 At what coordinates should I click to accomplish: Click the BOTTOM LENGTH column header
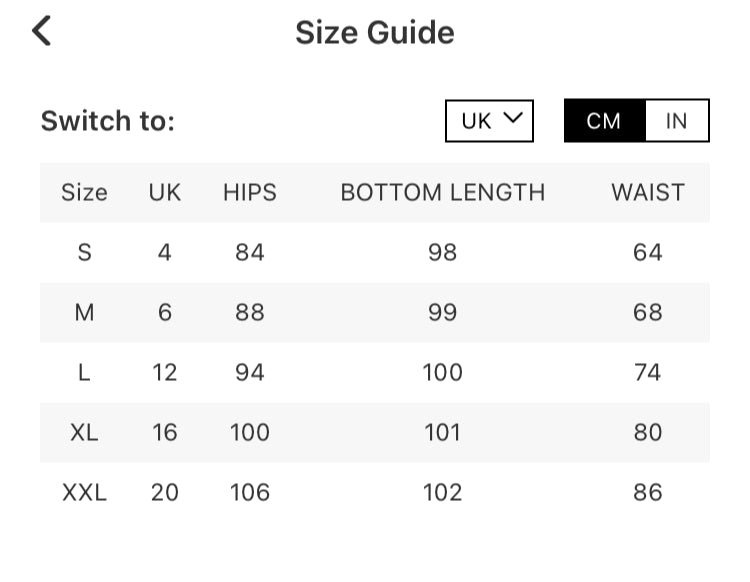(x=443, y=192)
